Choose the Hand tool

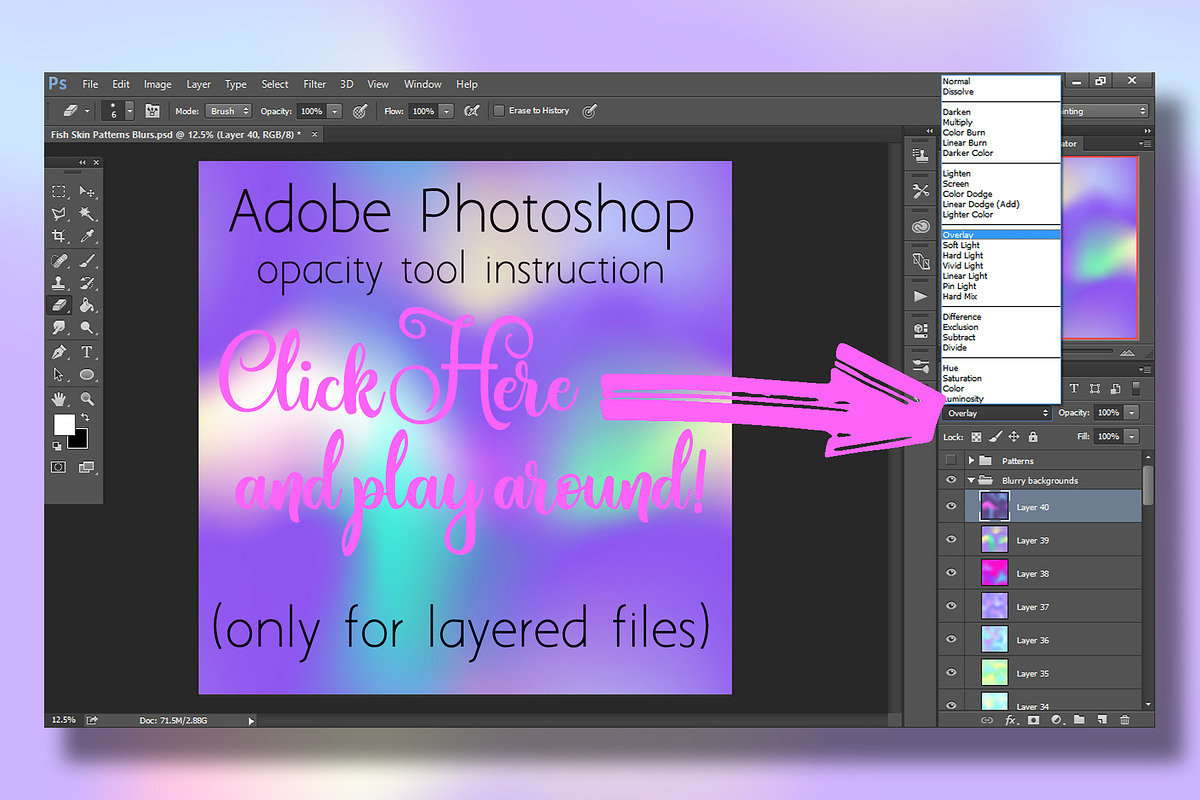59,398
